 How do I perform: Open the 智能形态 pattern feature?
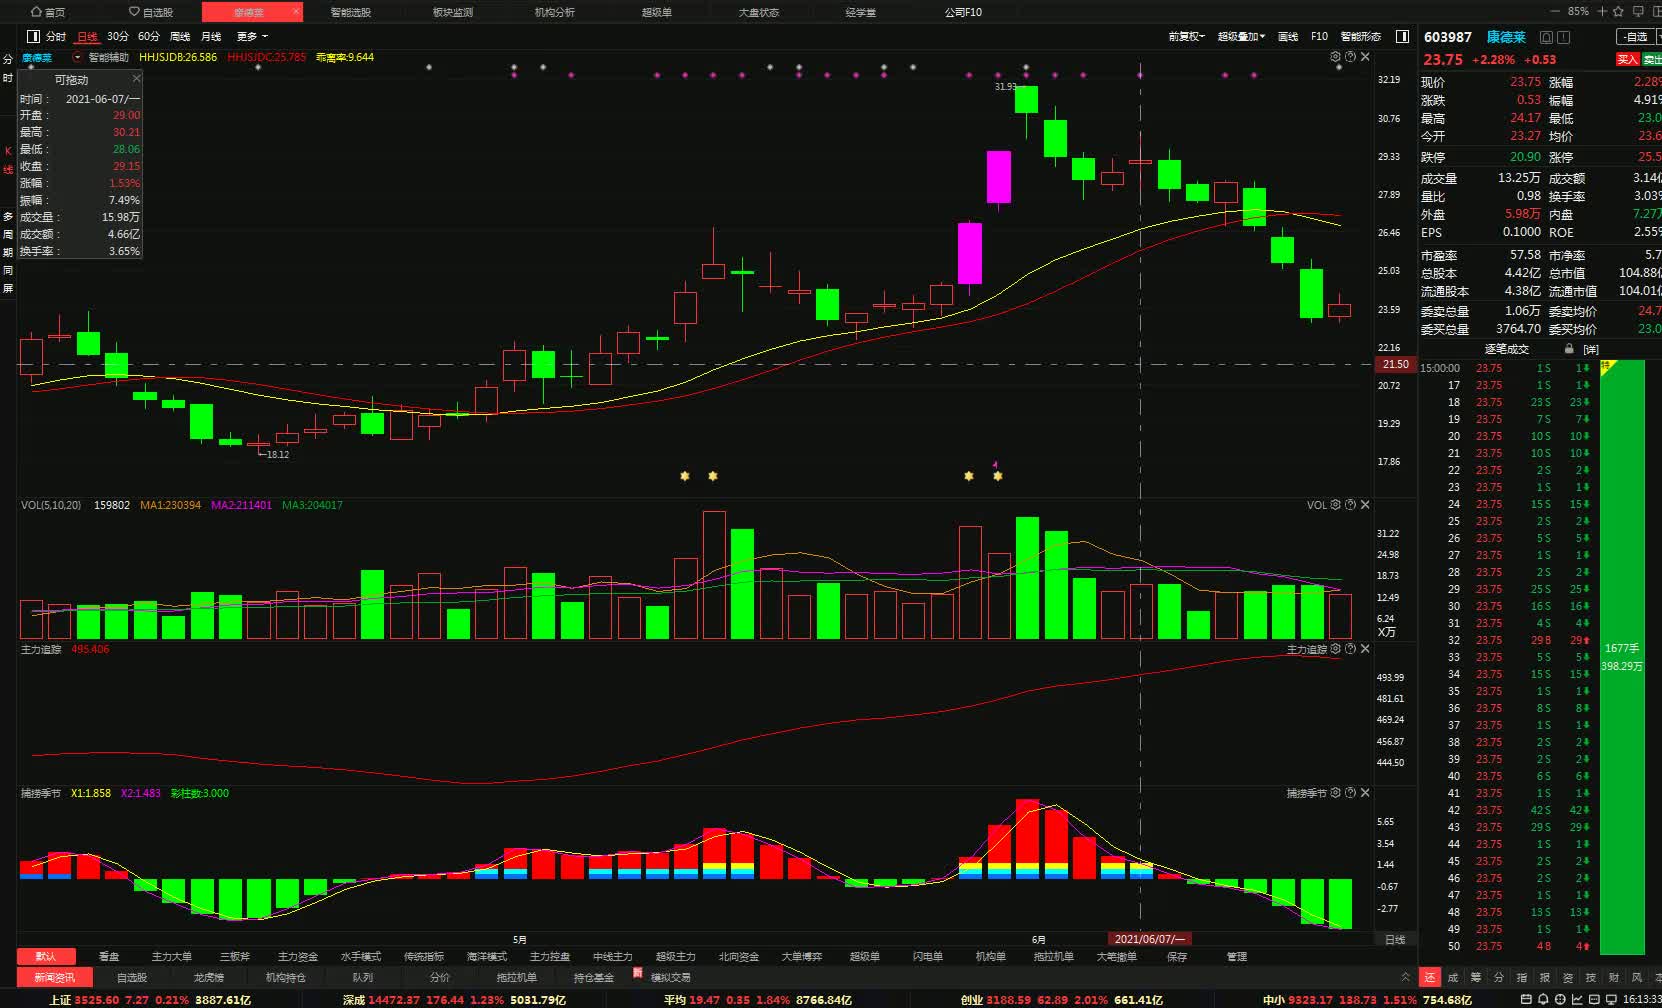(x=1360, y=36)
